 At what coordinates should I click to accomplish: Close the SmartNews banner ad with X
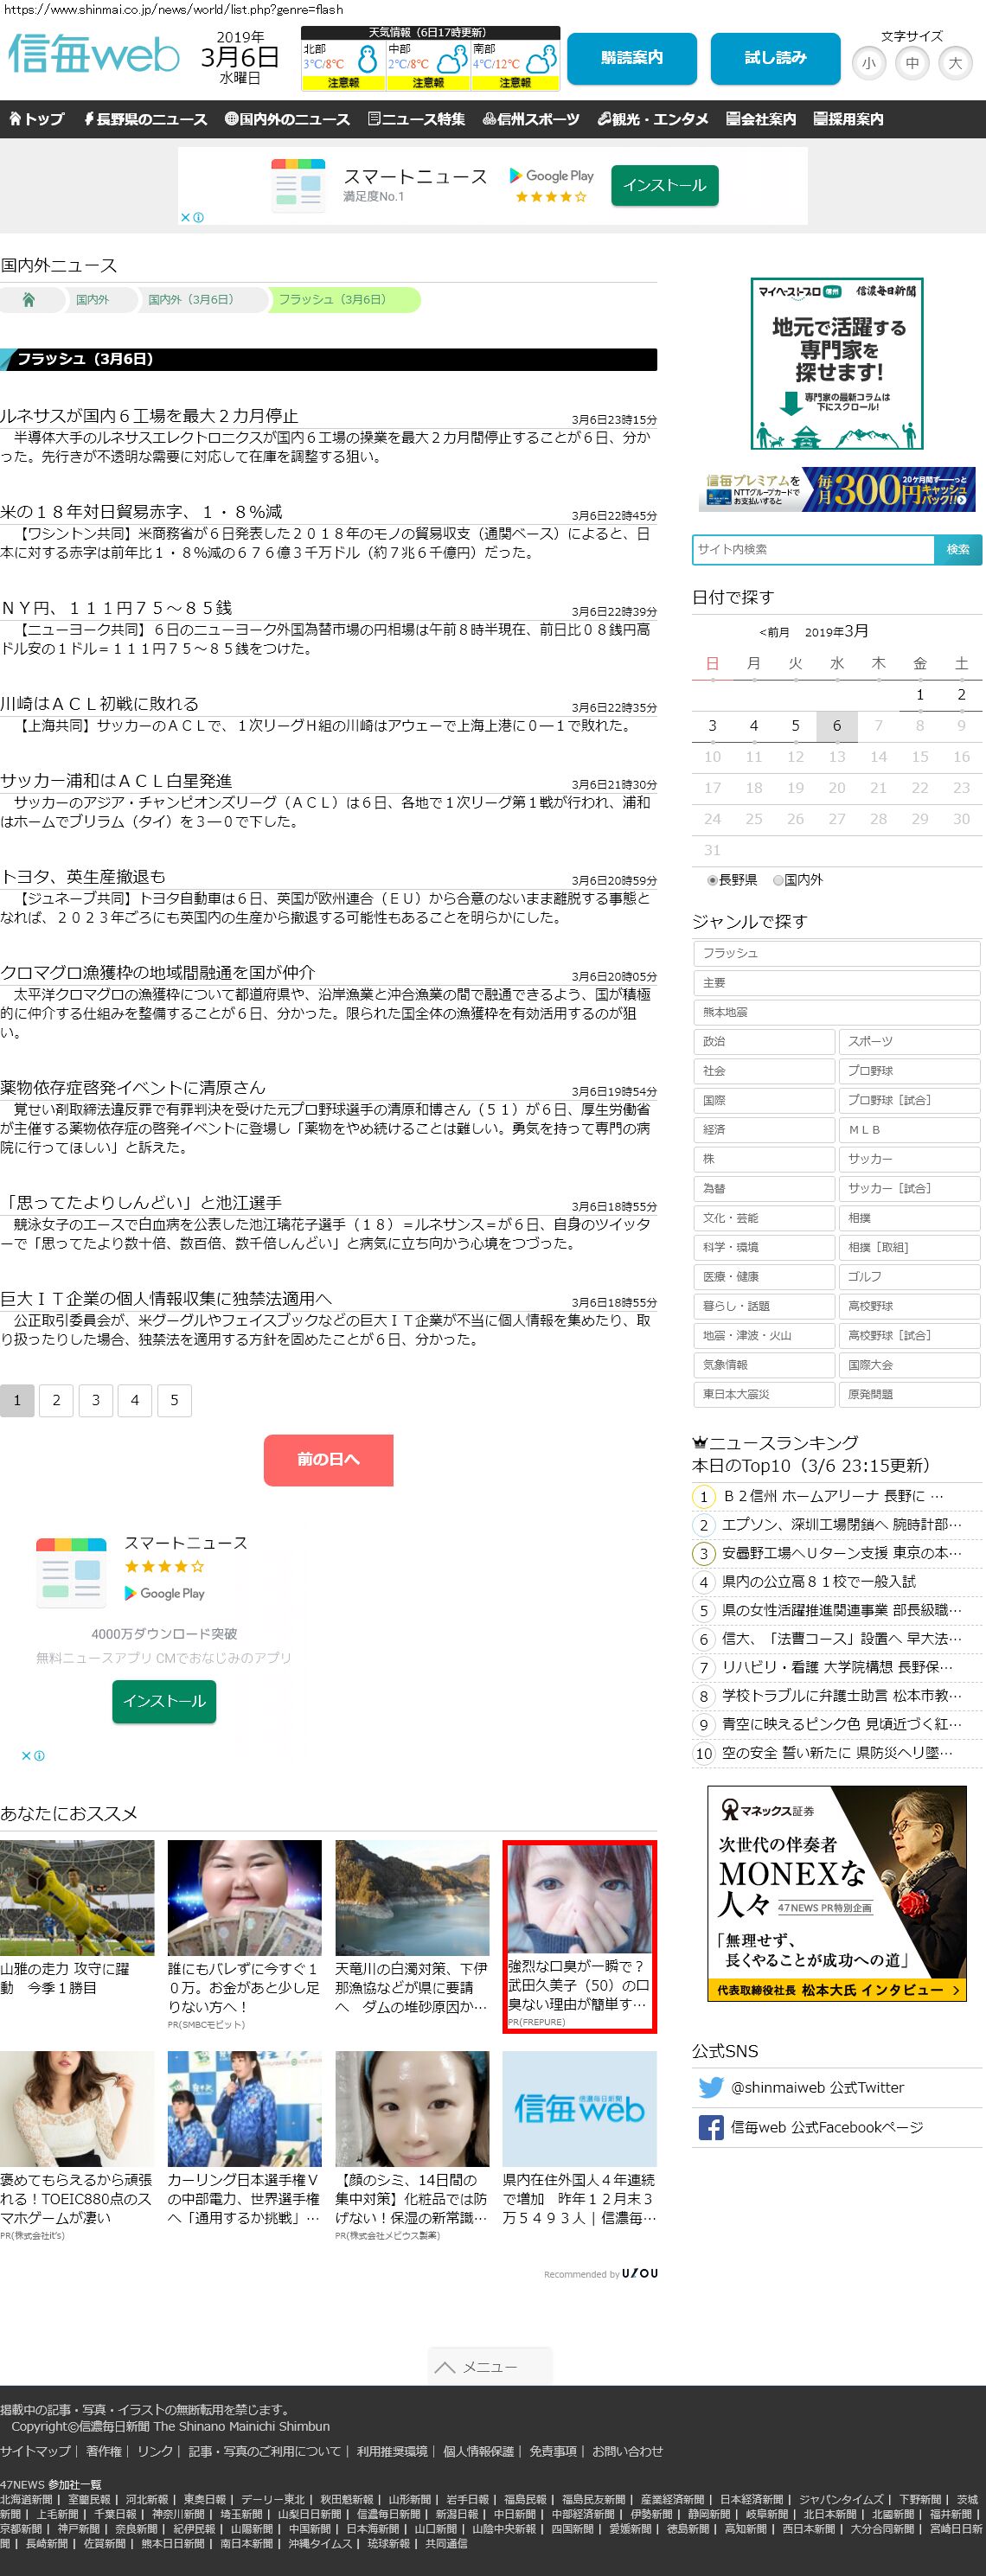click(185, 217)
